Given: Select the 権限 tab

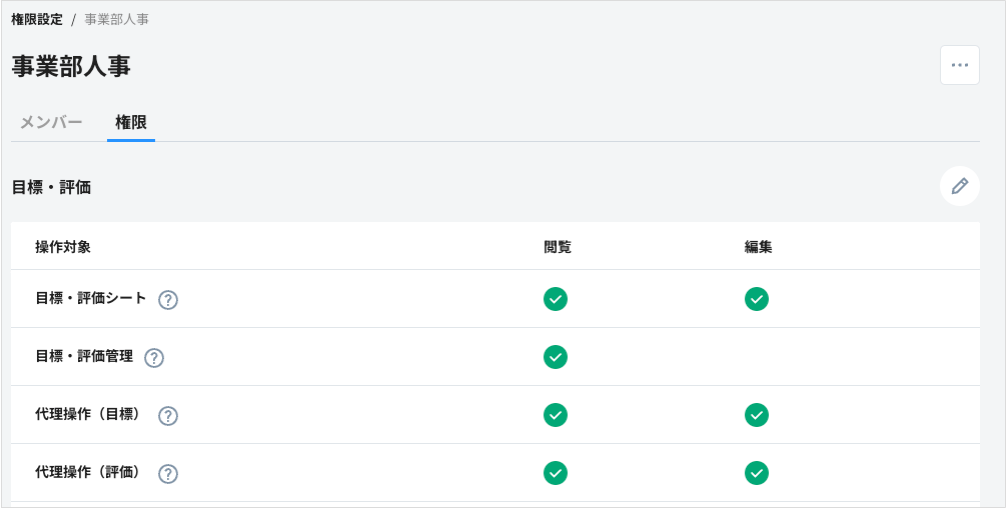Looking at the screenshot, I should [x=131, y=122].
